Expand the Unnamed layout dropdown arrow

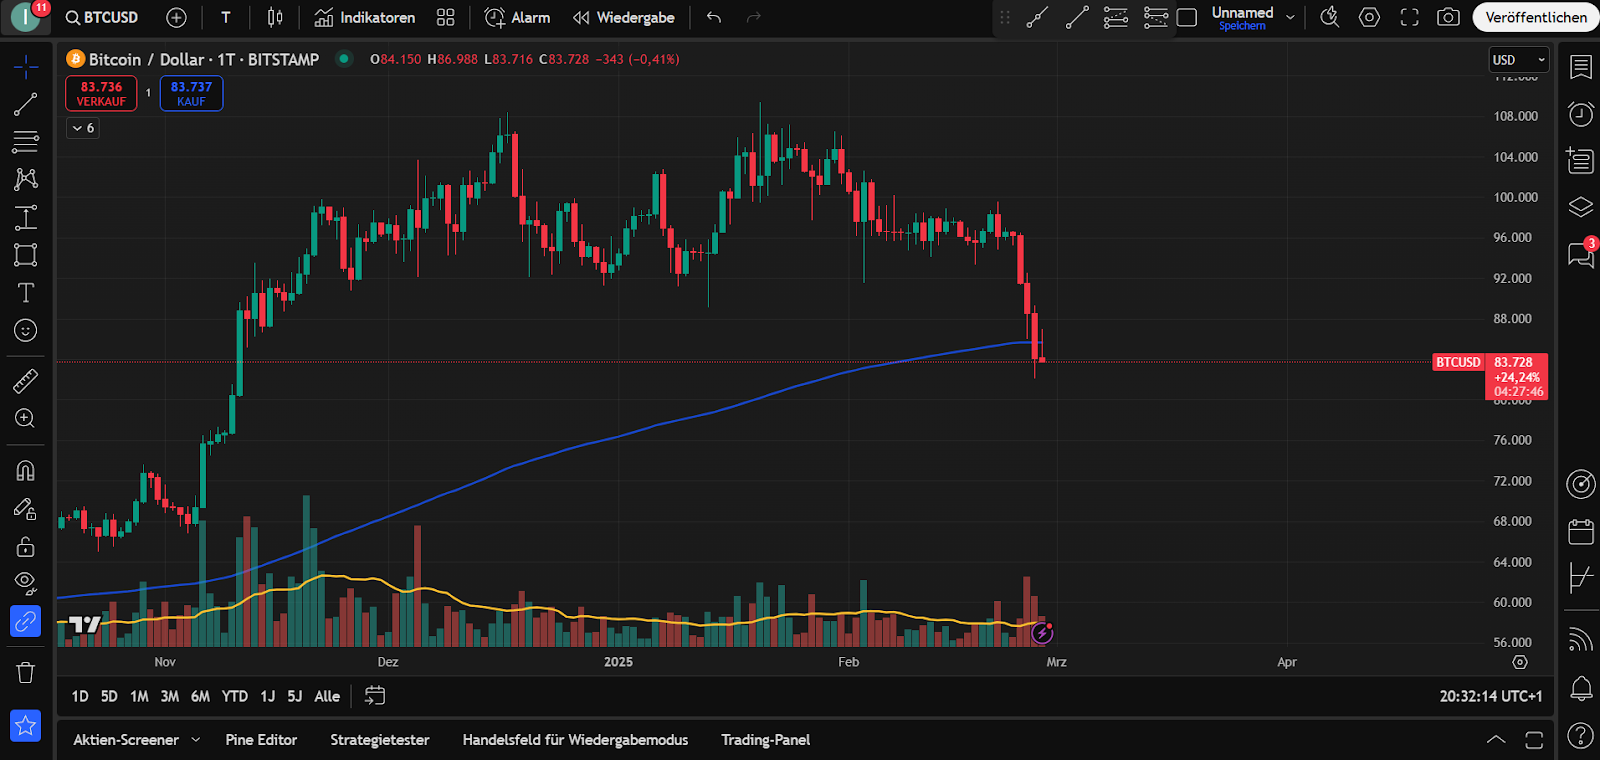tap(1290, 17)
